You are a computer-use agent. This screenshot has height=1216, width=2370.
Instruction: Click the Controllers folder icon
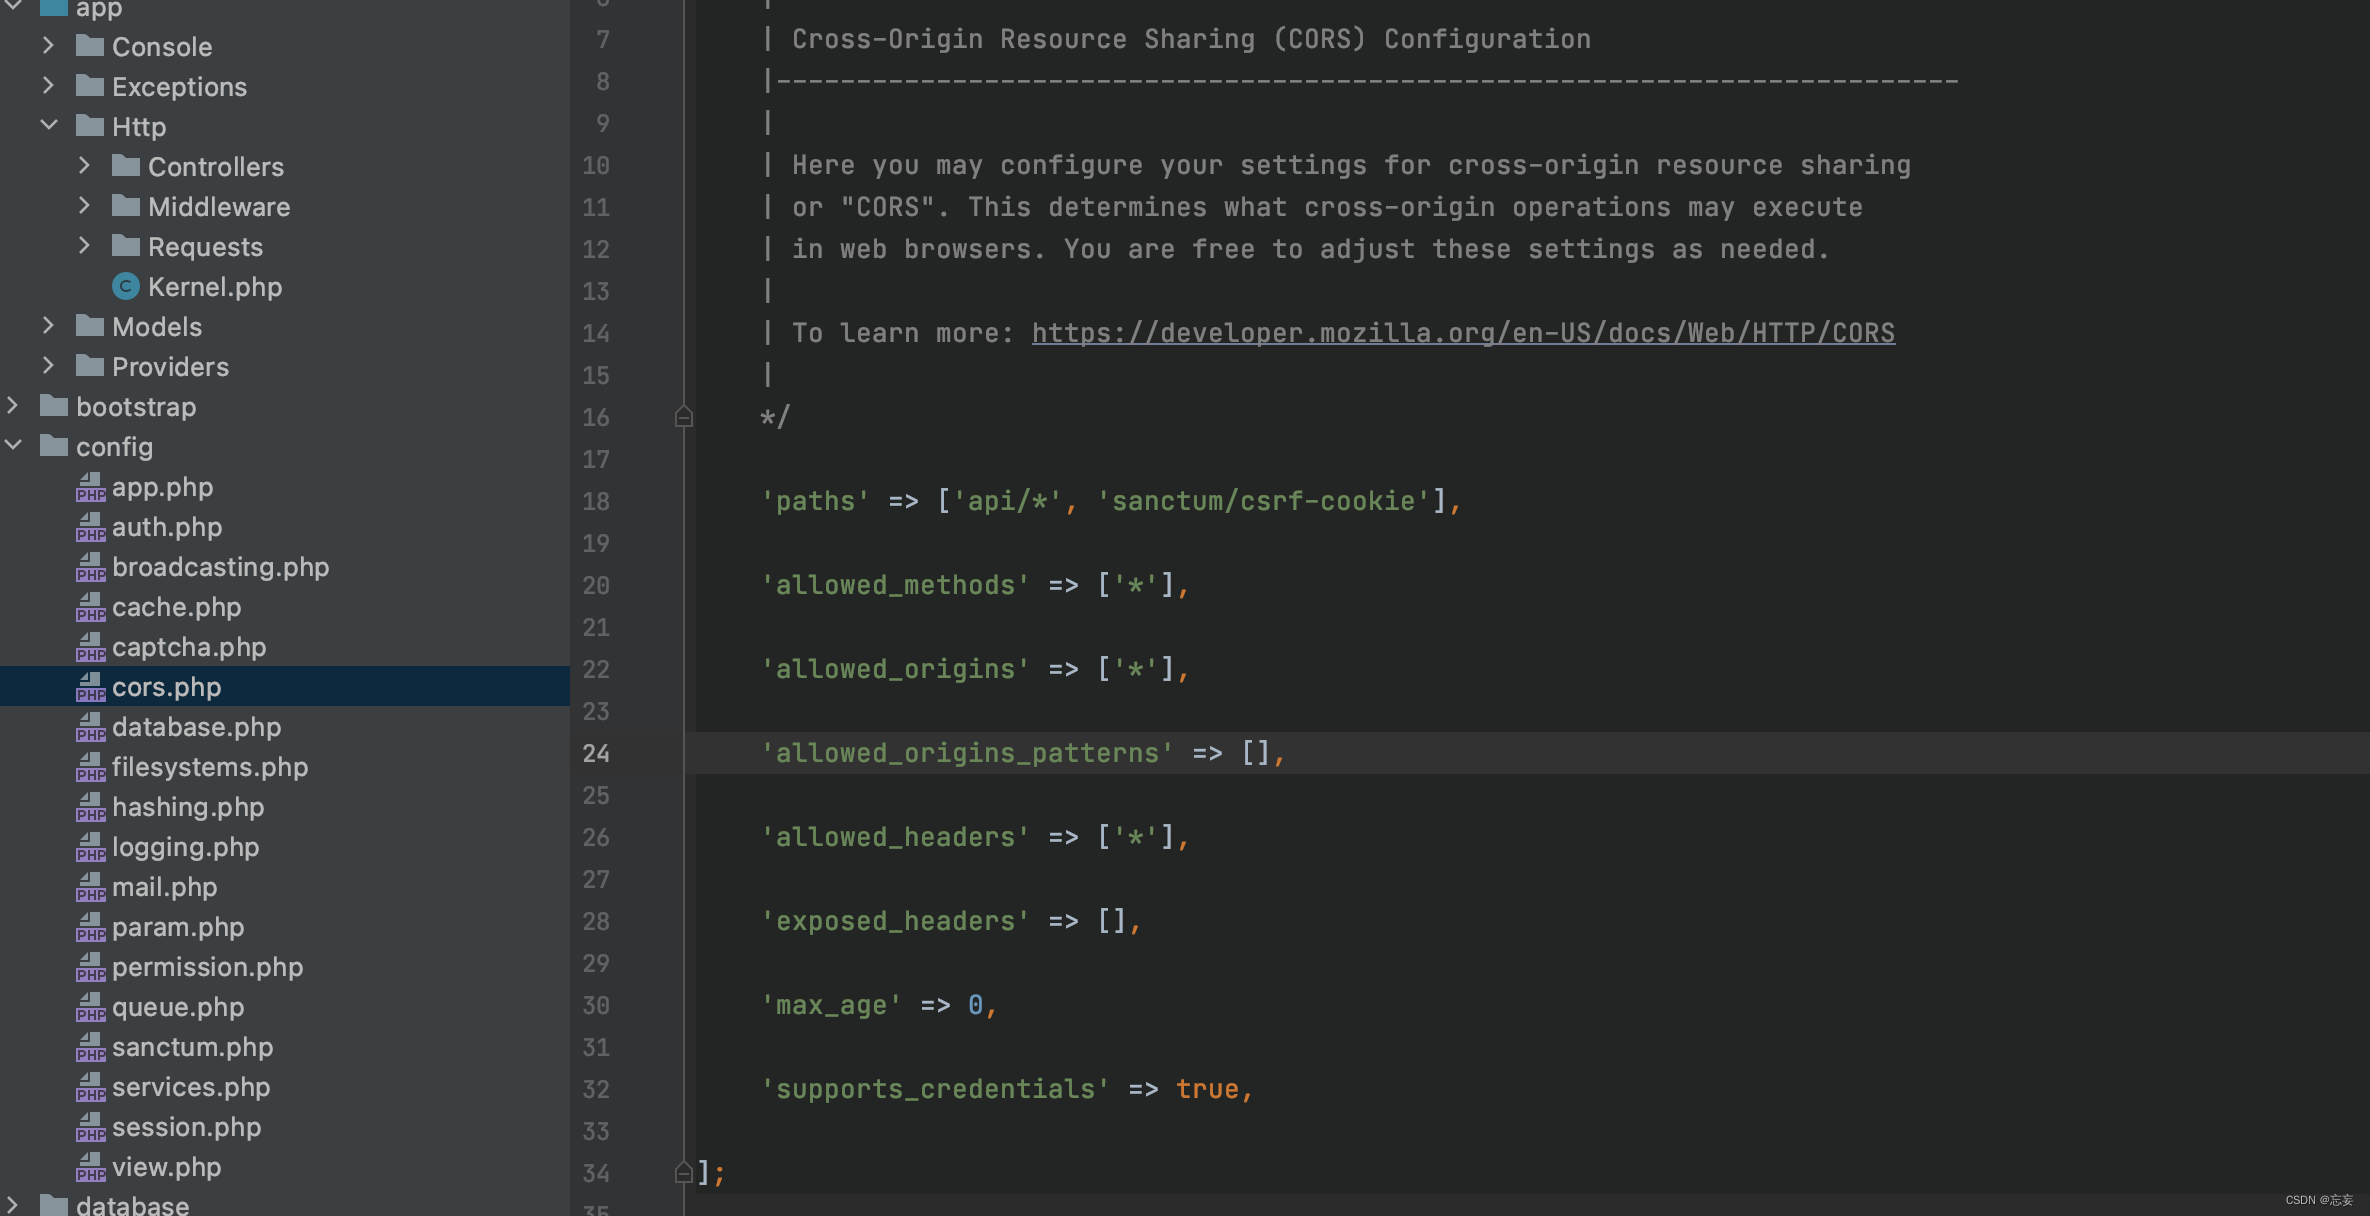click(x=126, y=166)
